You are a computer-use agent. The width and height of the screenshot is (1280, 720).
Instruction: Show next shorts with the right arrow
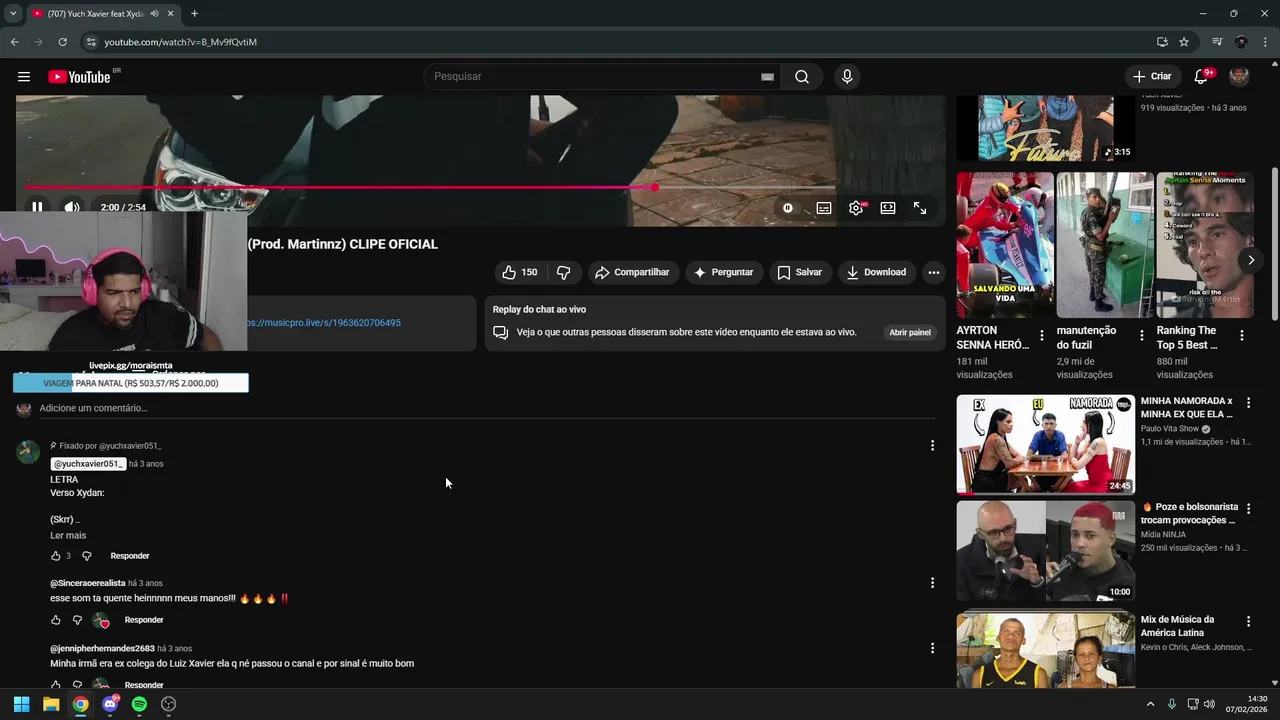[1251, 260]
